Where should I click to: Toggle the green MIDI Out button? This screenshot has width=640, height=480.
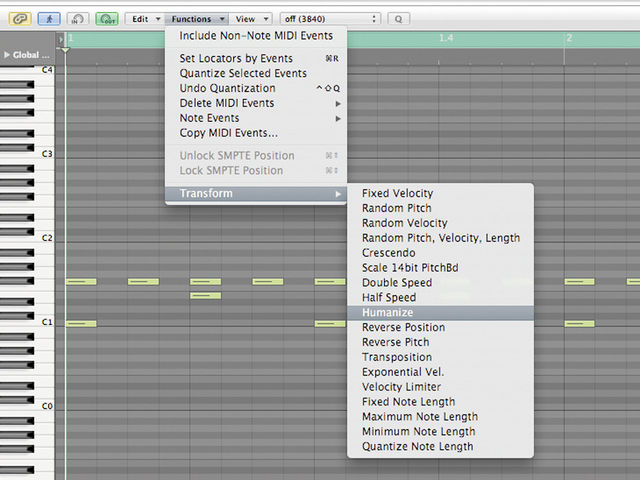[107, 19]
